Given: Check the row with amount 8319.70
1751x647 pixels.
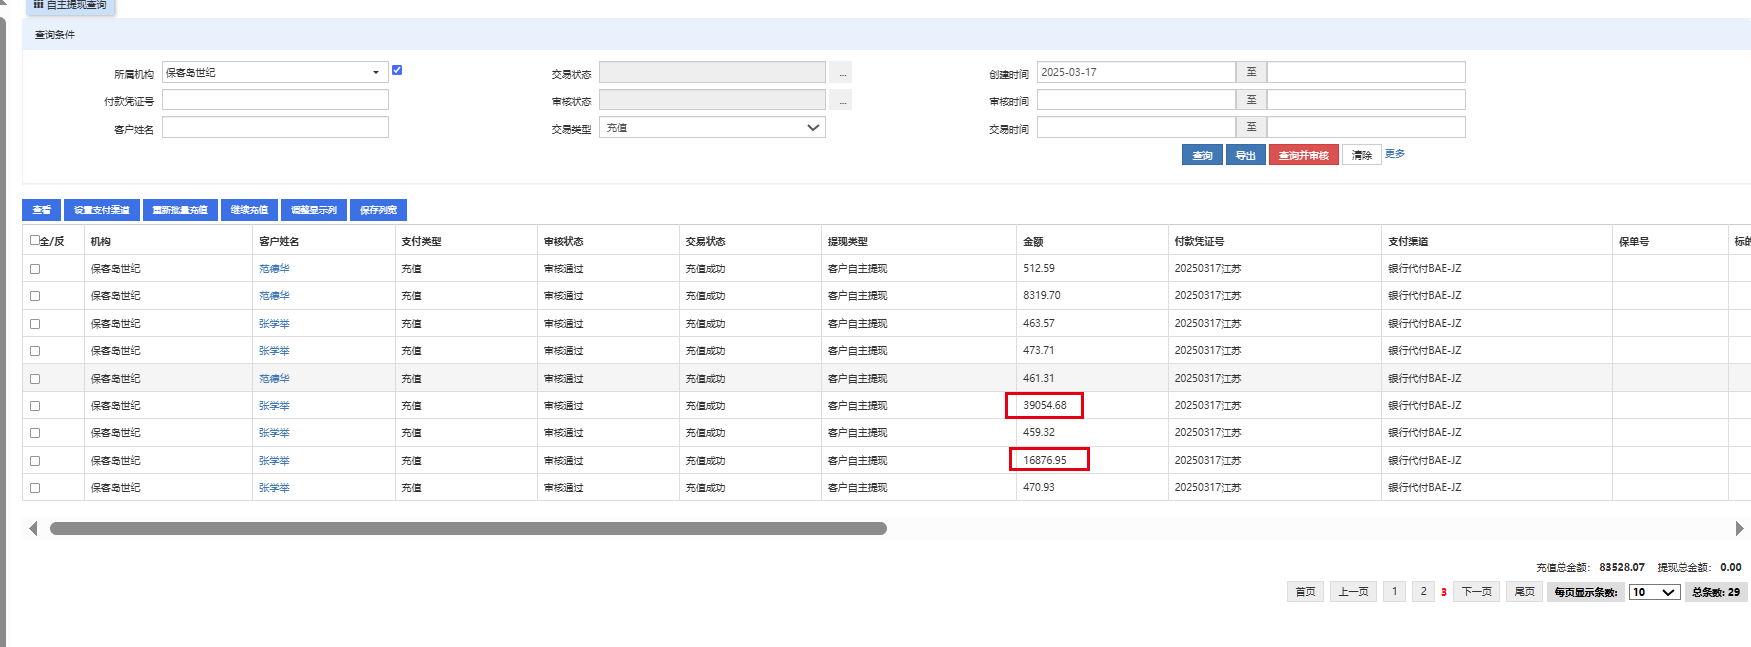Looking at the screenshot, I should 35,296.
